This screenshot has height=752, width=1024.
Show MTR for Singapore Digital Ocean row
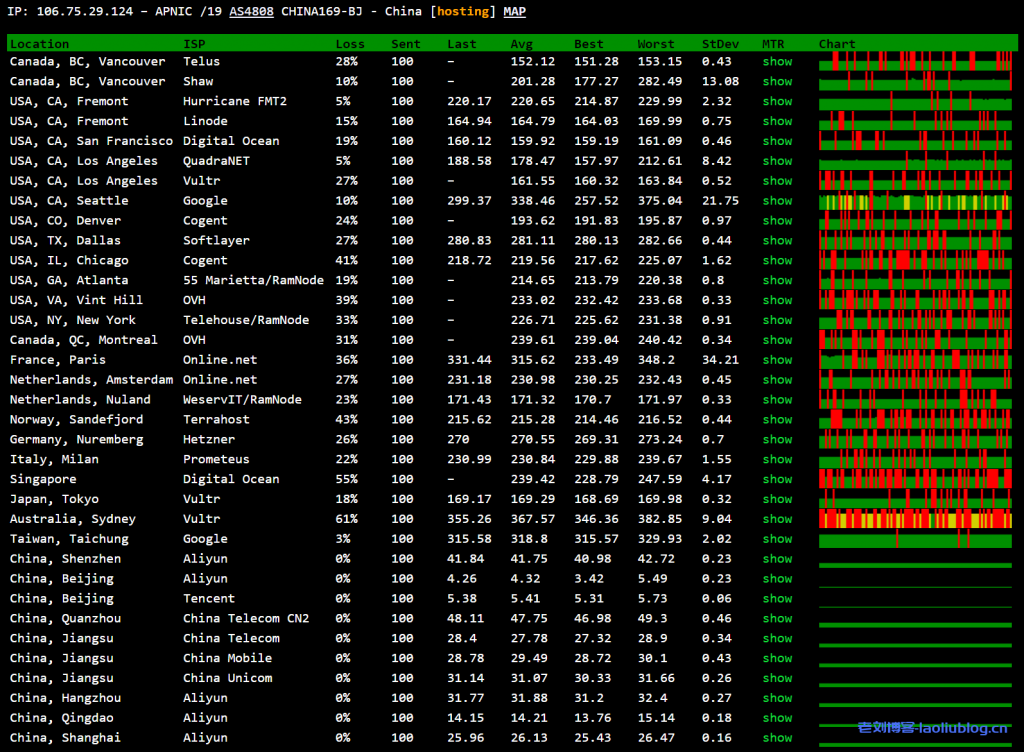pos(777,479)
